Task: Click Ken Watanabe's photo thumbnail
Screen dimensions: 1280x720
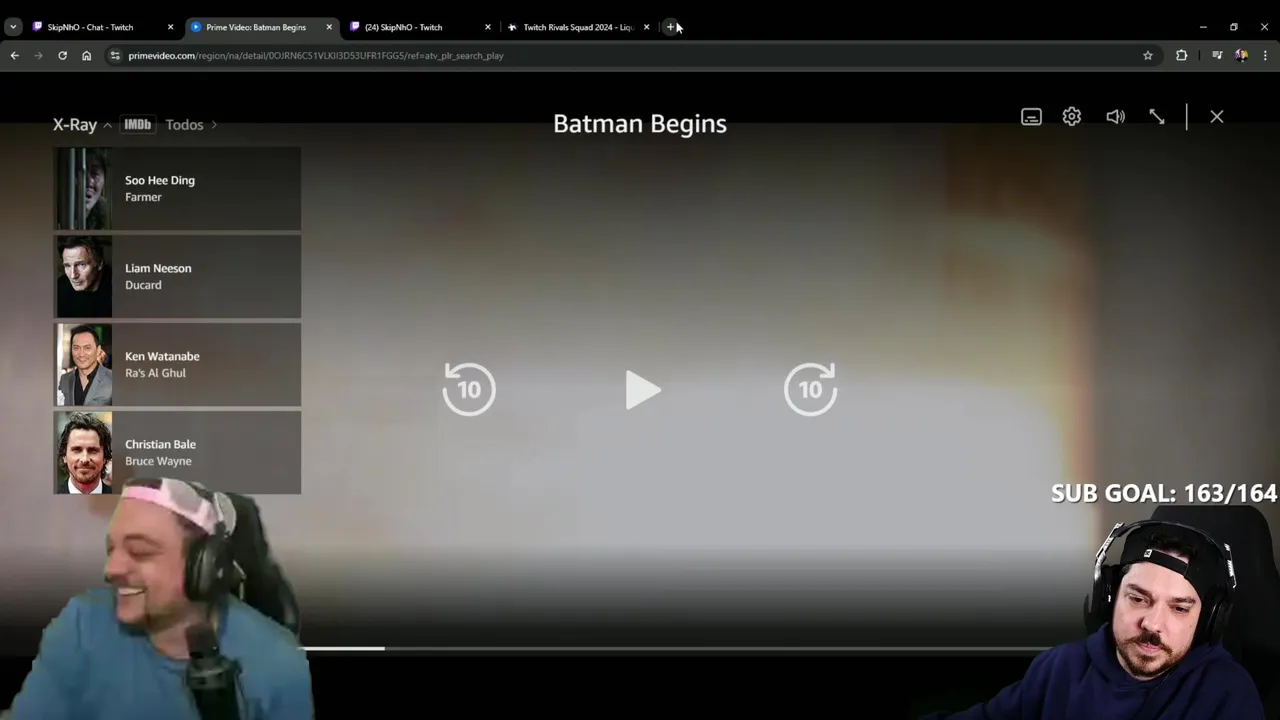Action: (x=84, y=365)
